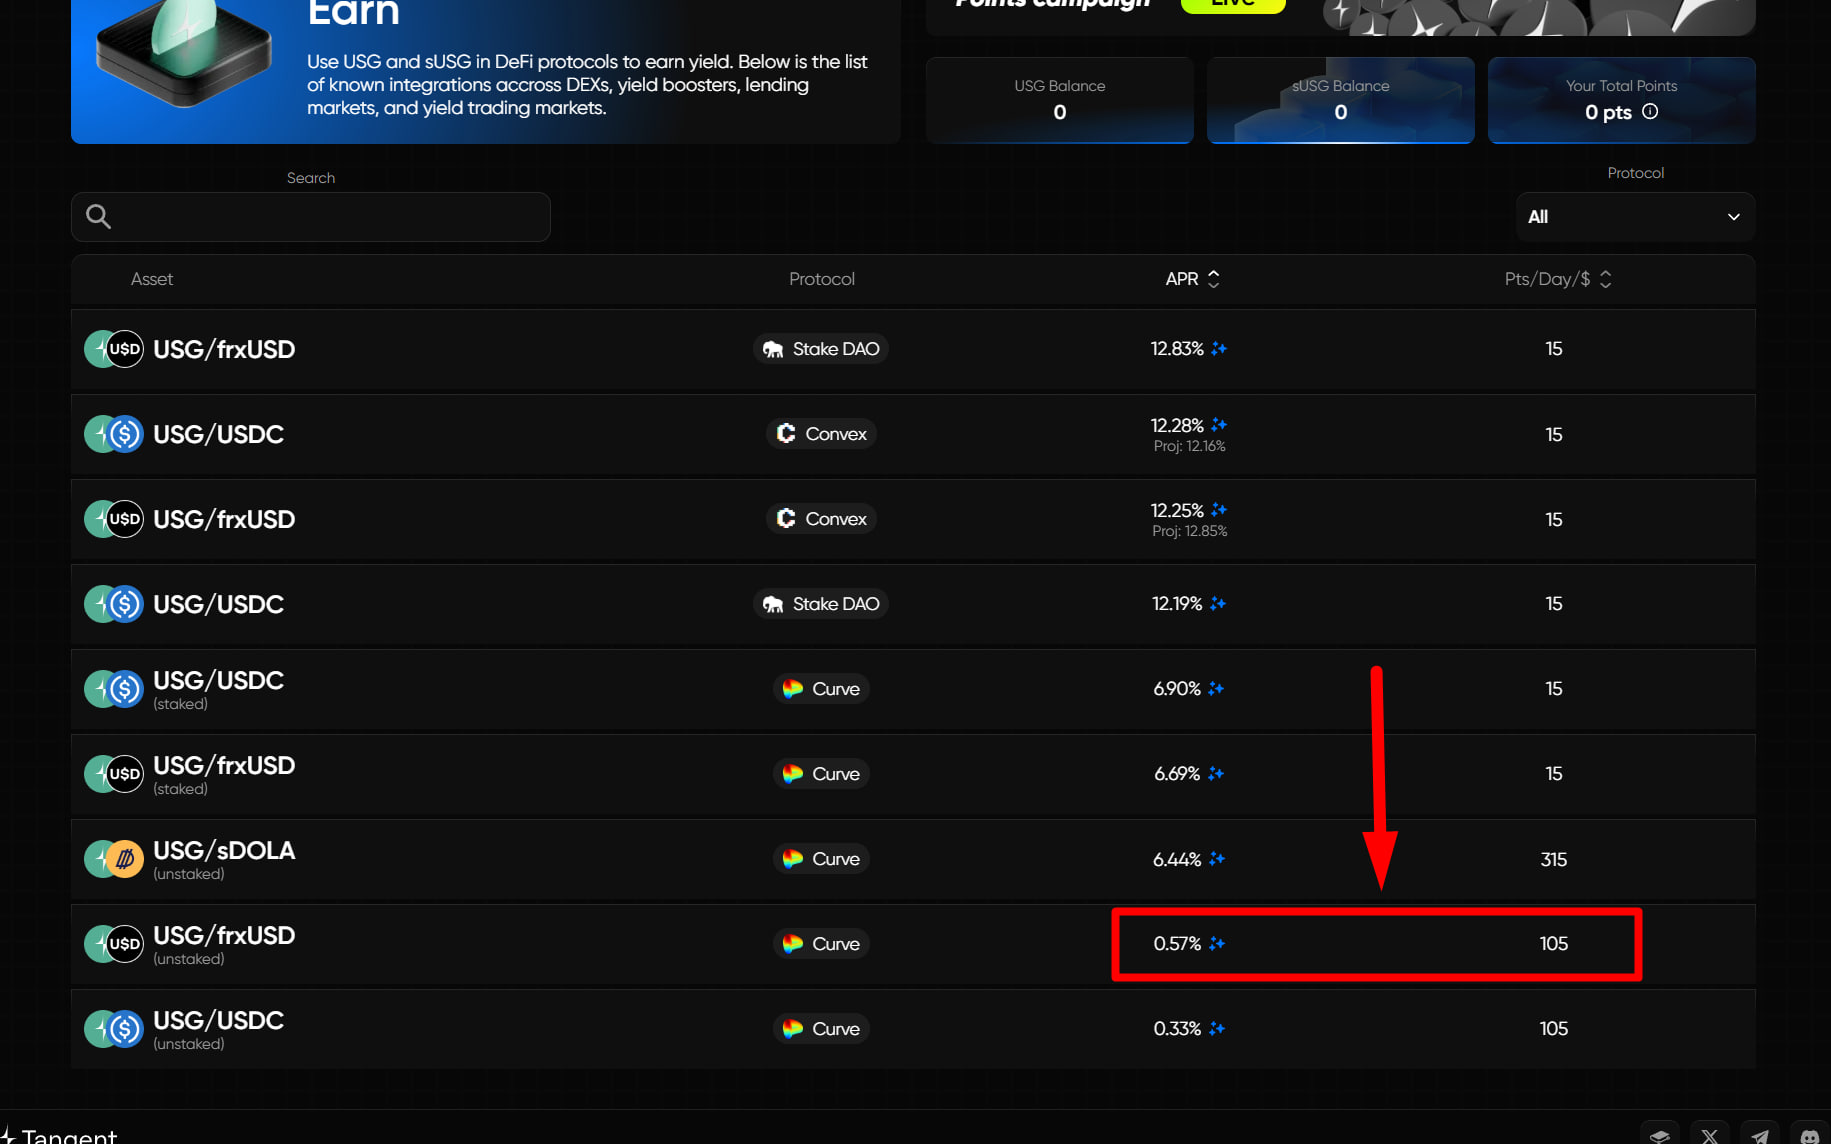The image size is (1831, 1144).
Task: Click the USG/sDOLA token pair icon
Action: (114, 859)
